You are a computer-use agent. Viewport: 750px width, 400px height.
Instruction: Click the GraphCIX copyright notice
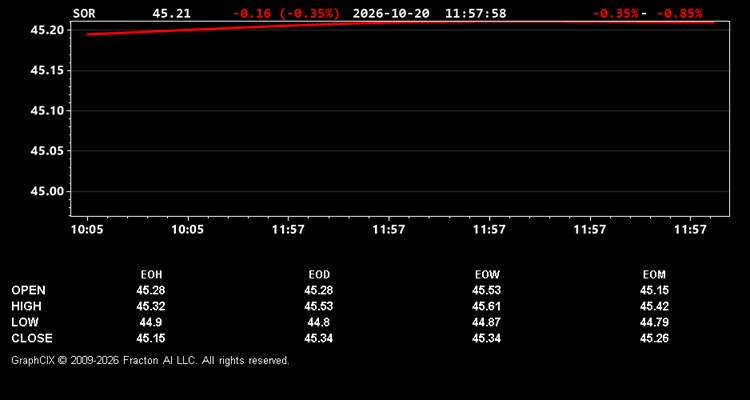pyautogui.click(x=151, y=360)
